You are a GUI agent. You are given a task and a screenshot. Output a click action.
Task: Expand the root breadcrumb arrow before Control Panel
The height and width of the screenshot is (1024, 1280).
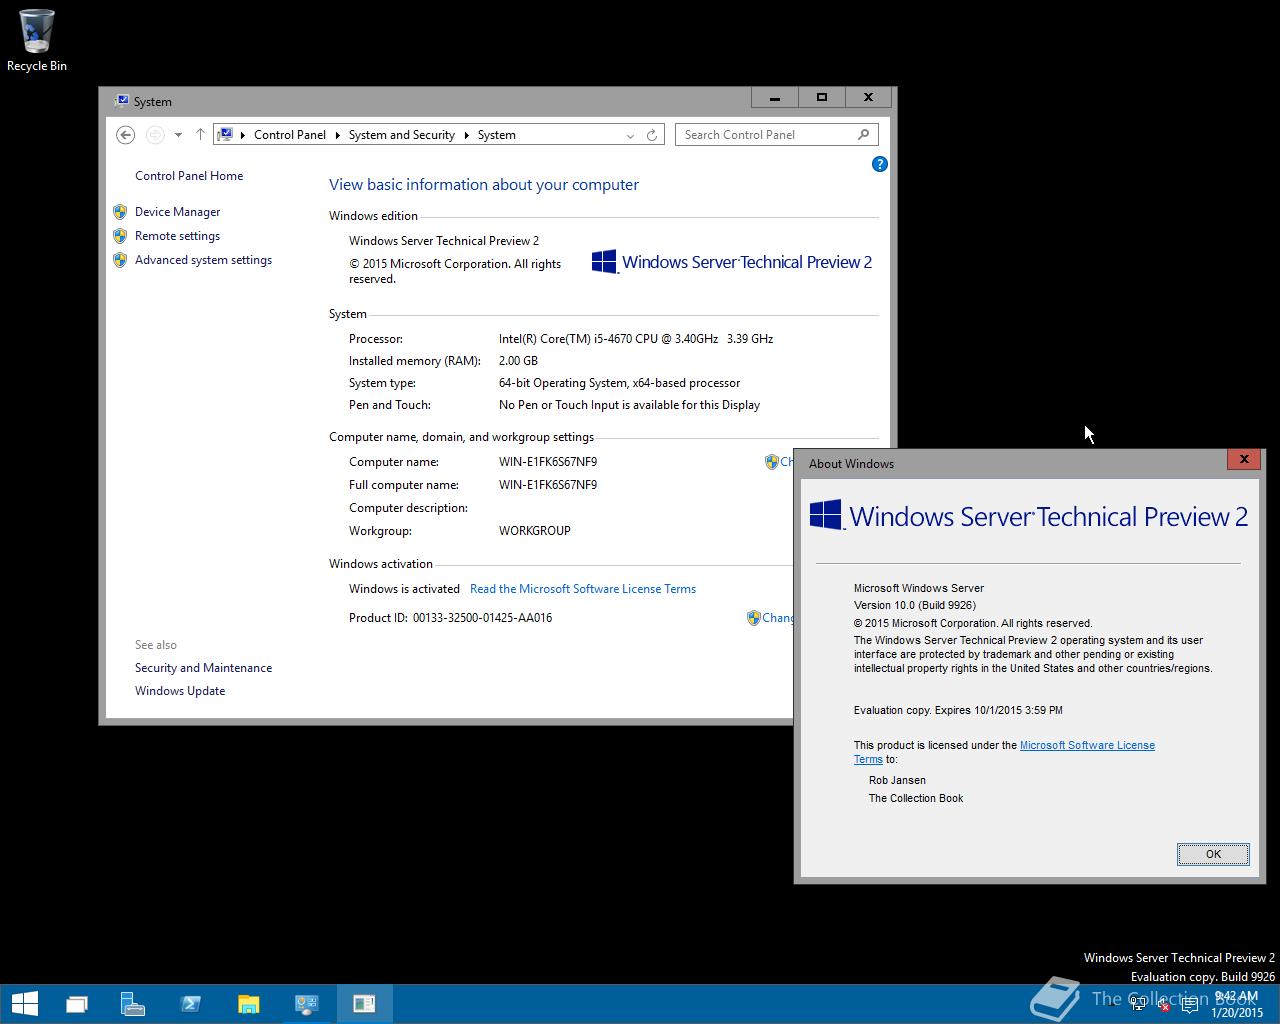(x=243, y=135)
